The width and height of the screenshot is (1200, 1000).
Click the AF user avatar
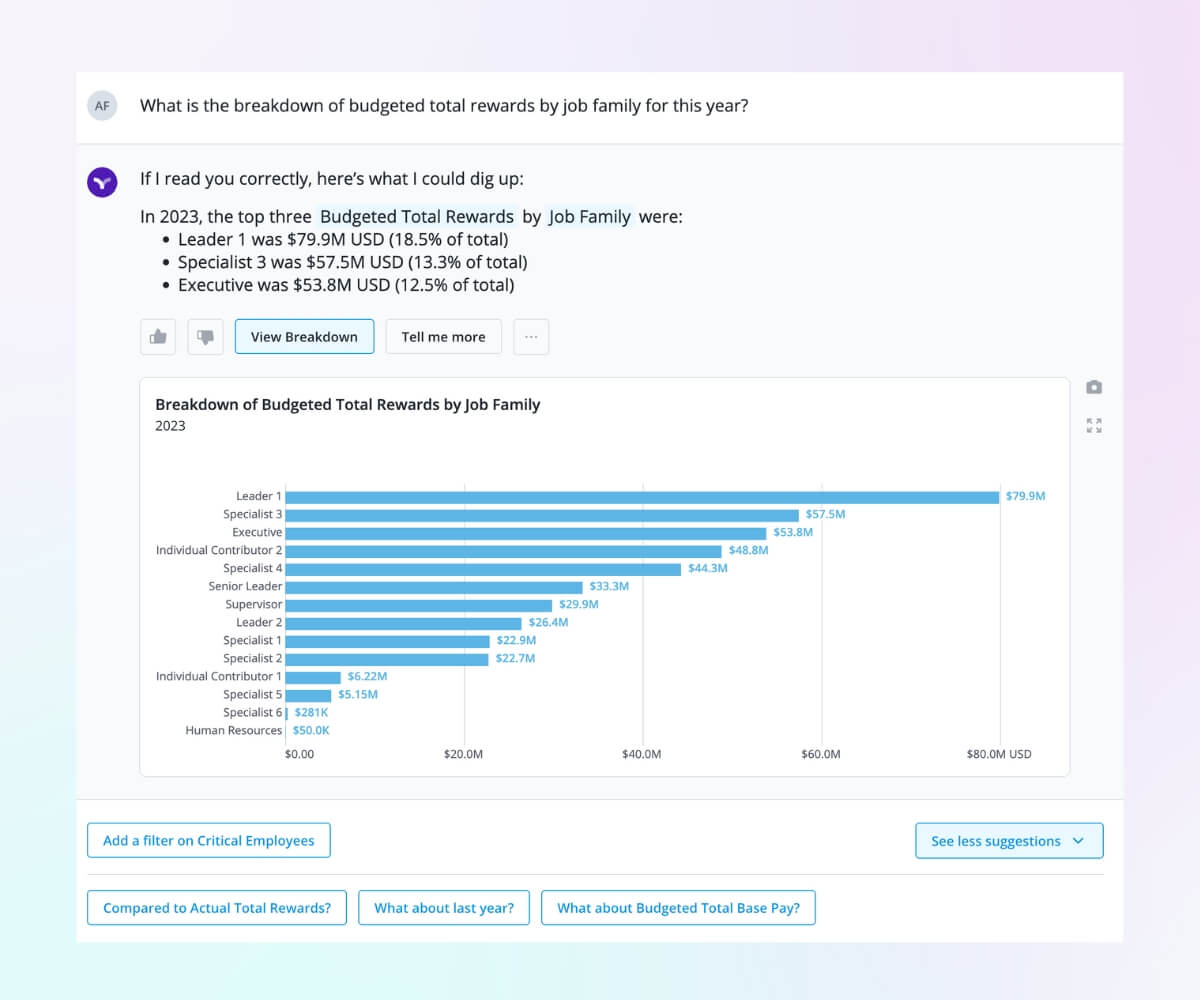pos(102,106)
